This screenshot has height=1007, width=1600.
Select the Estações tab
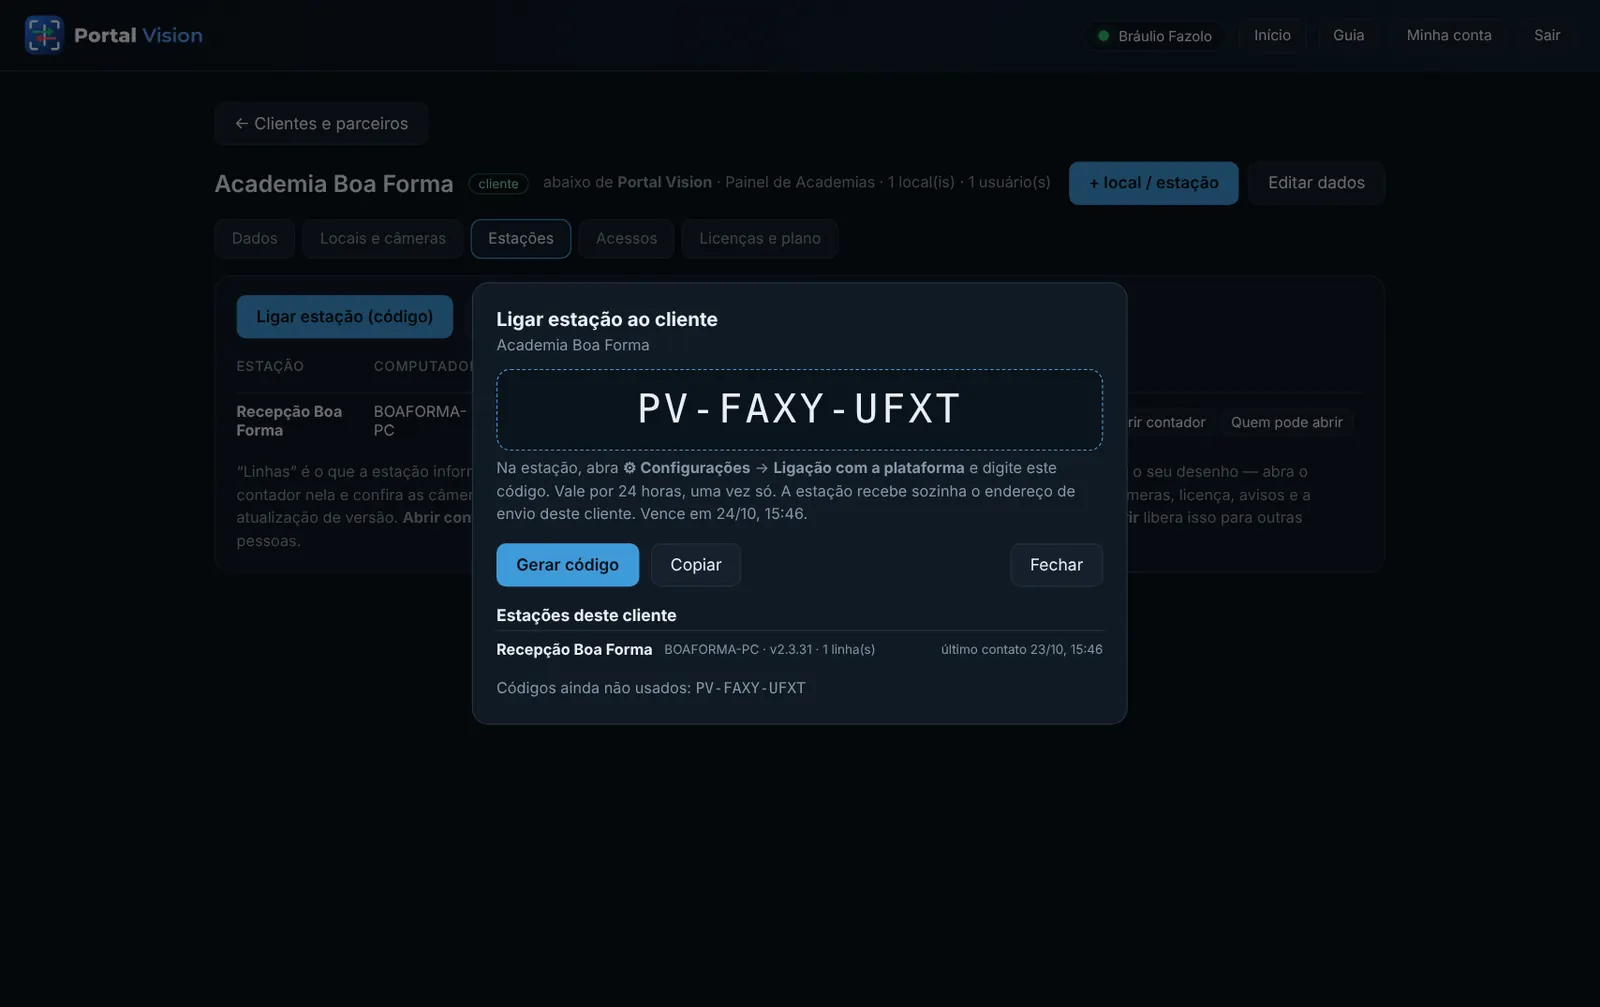[x=520, y=238]
